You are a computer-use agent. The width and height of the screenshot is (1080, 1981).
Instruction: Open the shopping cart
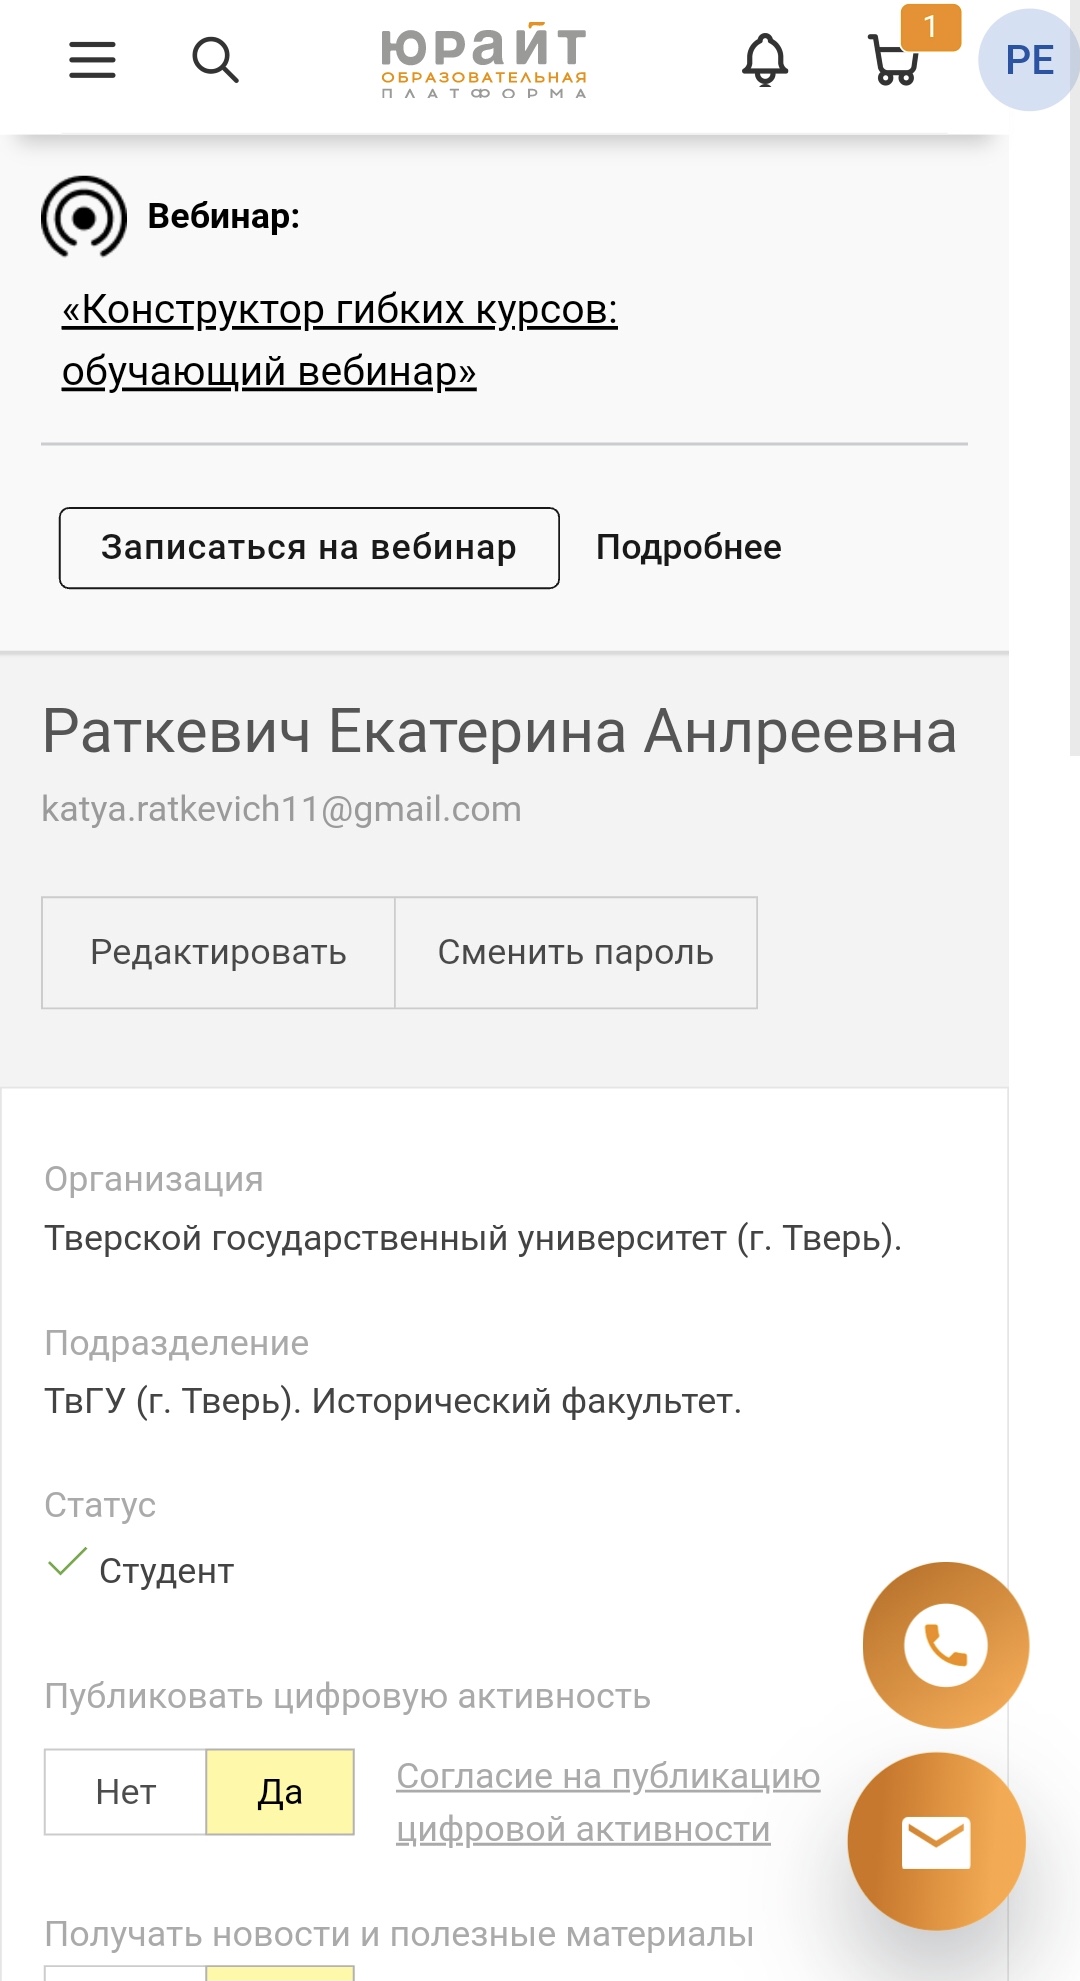893,62
